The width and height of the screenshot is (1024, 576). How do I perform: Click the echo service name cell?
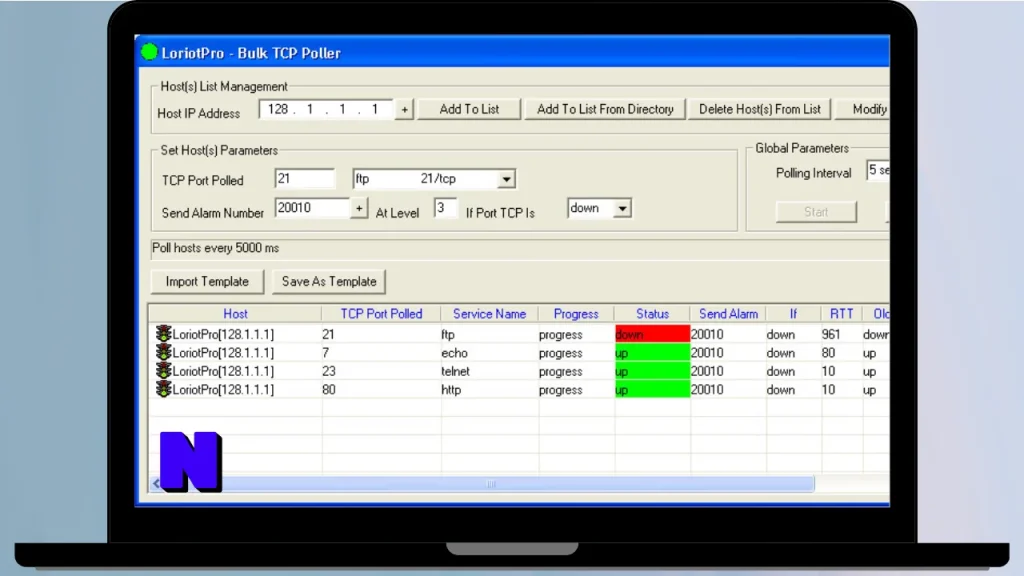click(x=455, y=353)
